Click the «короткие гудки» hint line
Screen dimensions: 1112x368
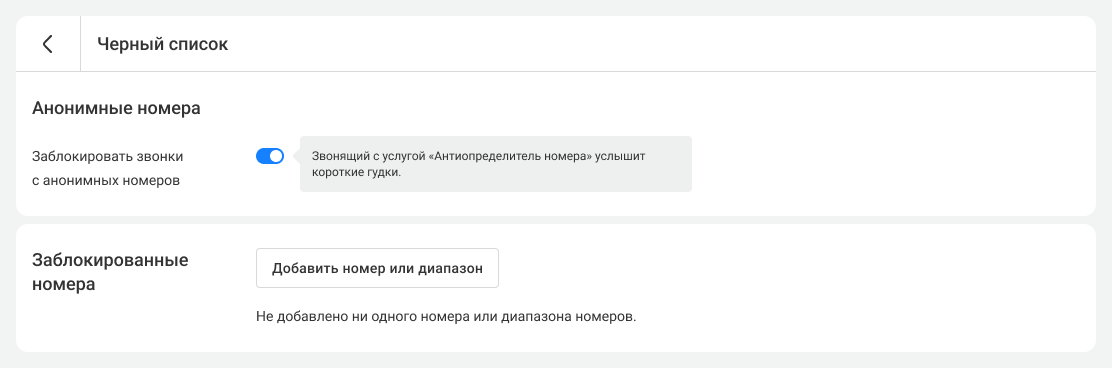[x=357, y=172]
